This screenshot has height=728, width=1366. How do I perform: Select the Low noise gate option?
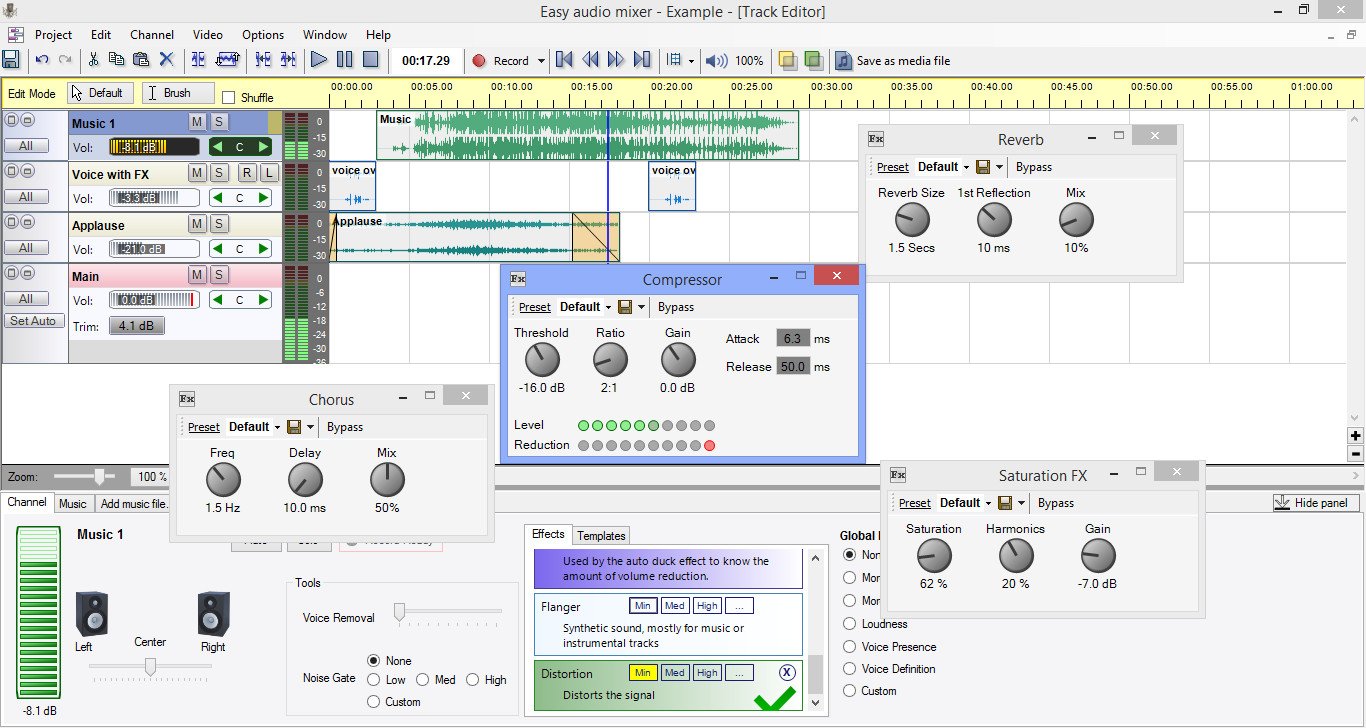click(374, 680)
